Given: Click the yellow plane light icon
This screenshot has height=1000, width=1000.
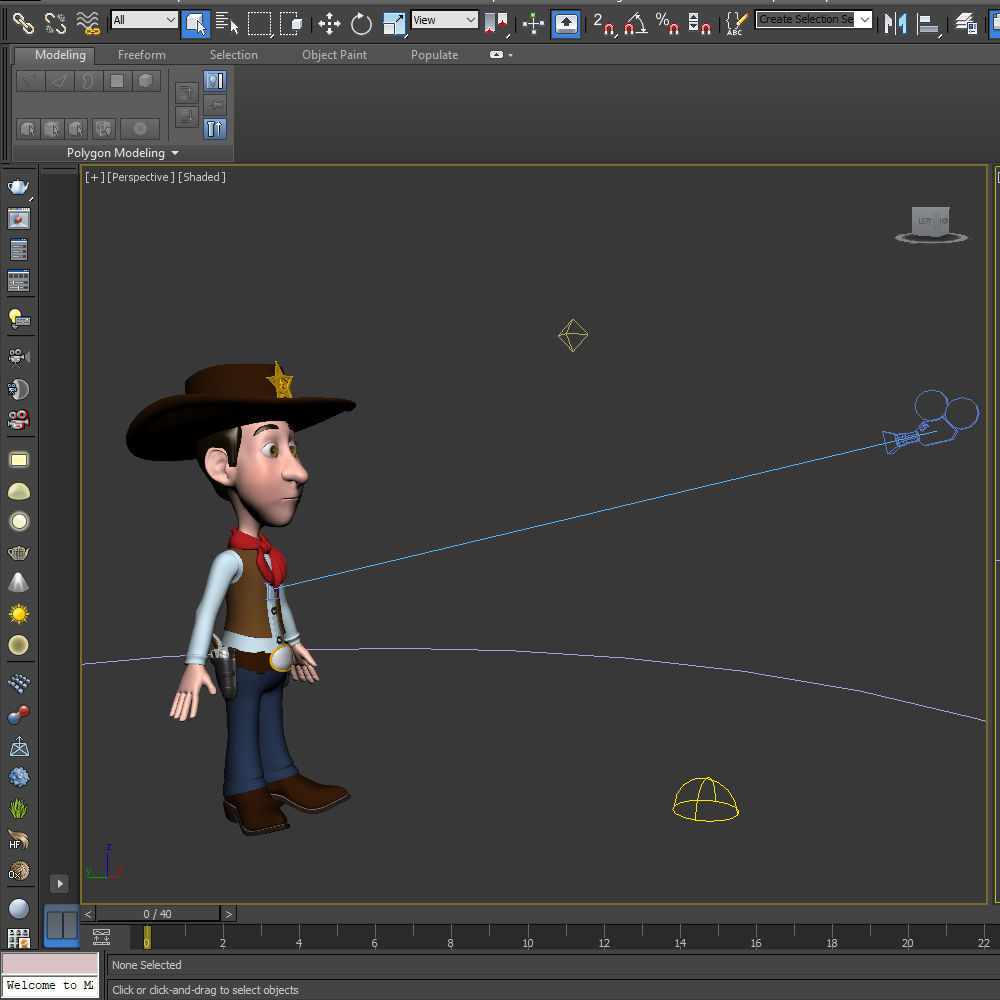Looking at the screenshot, I should [x=18, y=460].
